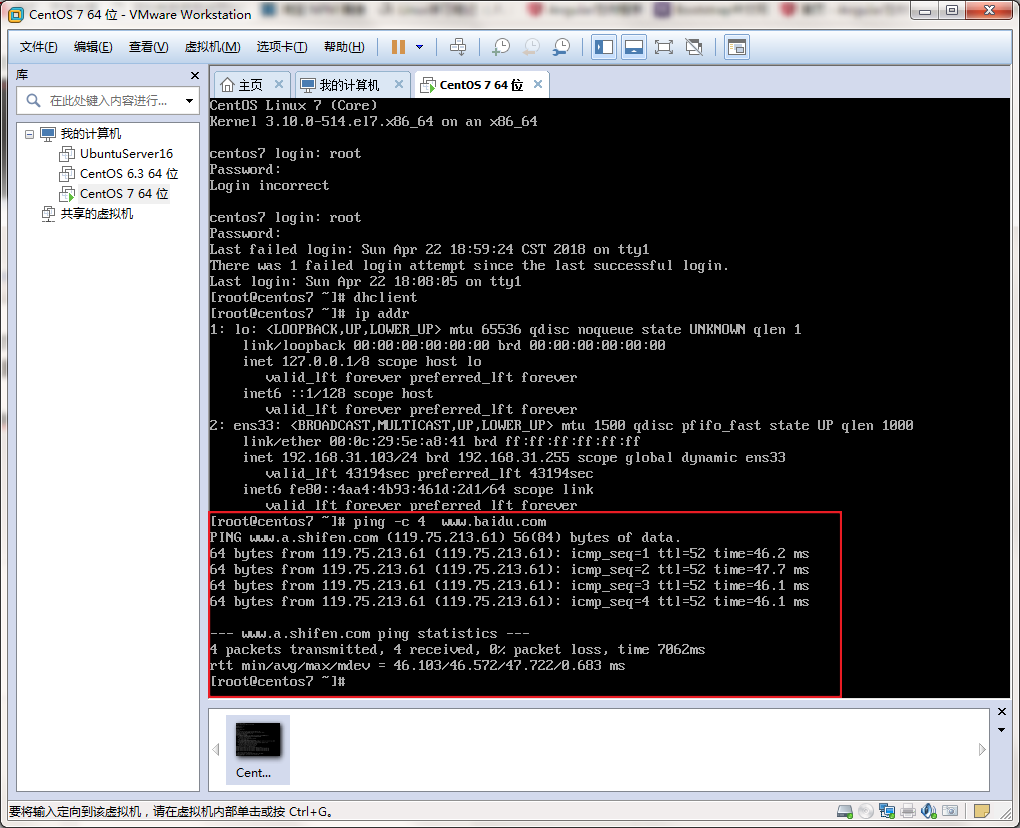Toggle the thumbnail bar visibility
The image size is (1020, 828).
[x=634, y=47]
